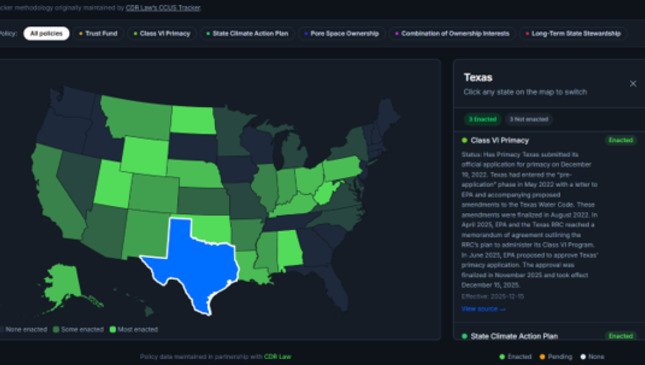The image size is (645, 365).
Task: Select Colorado on the map
Action: click(x=154, y=193)
